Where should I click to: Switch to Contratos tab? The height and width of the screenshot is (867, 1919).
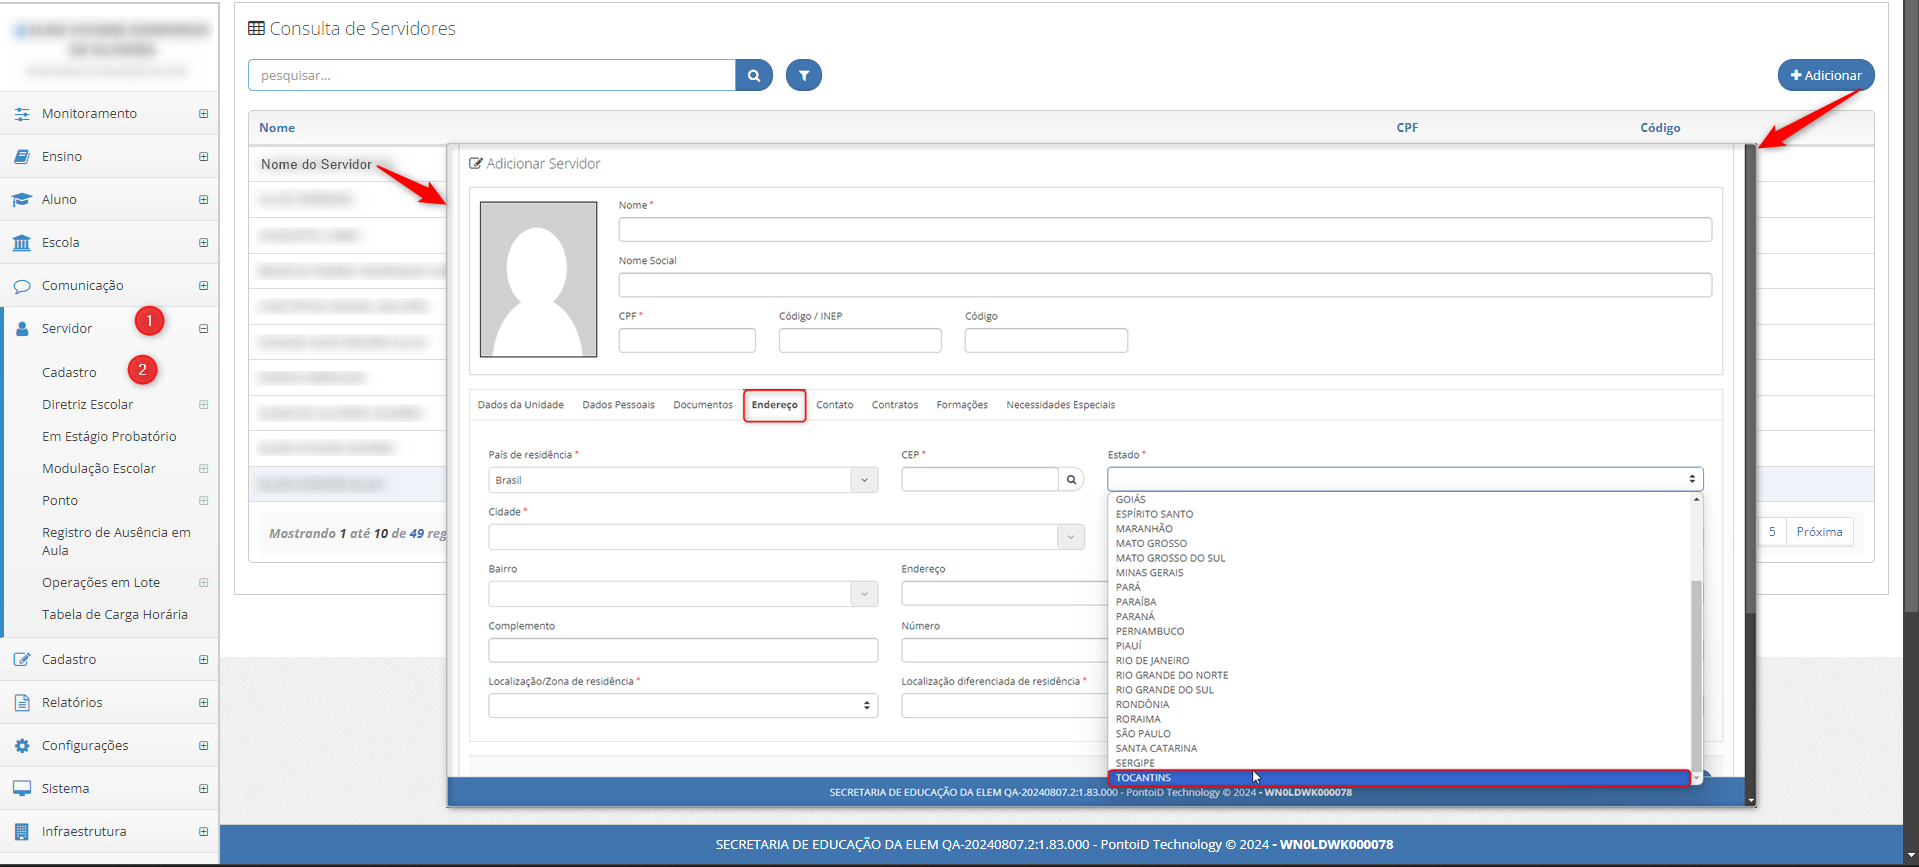(895, 405)
